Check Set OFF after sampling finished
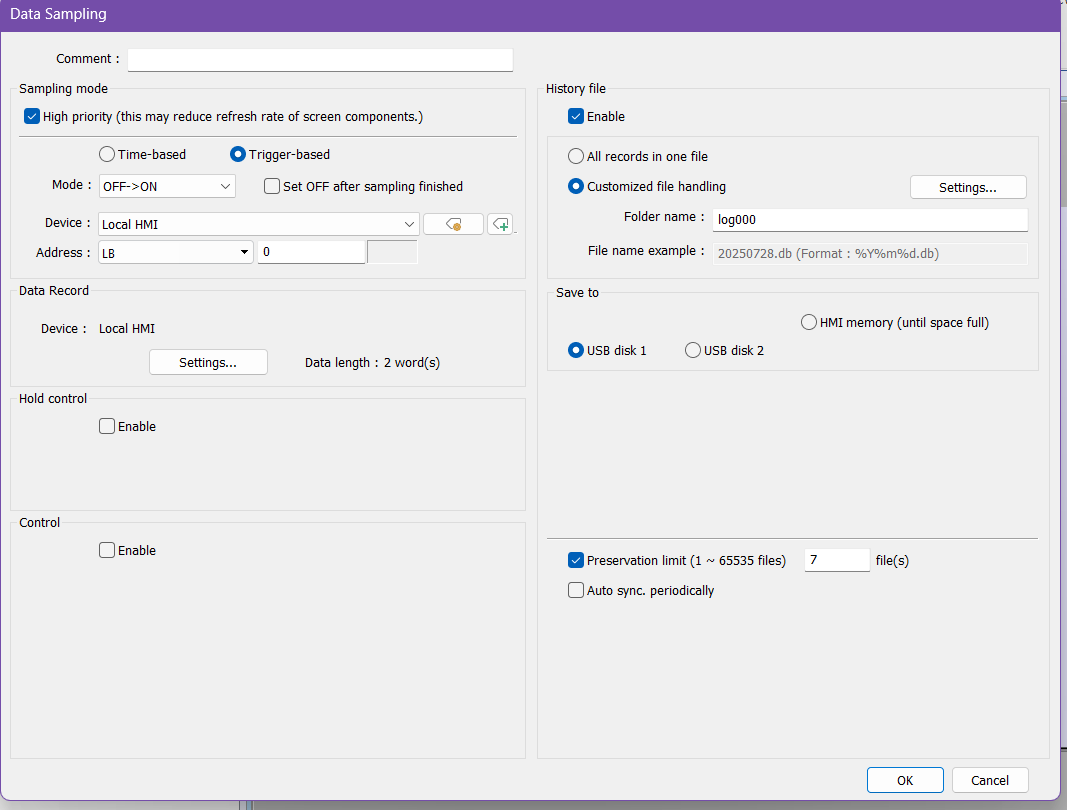The image size is (1067, 810). tap(272, 186)
